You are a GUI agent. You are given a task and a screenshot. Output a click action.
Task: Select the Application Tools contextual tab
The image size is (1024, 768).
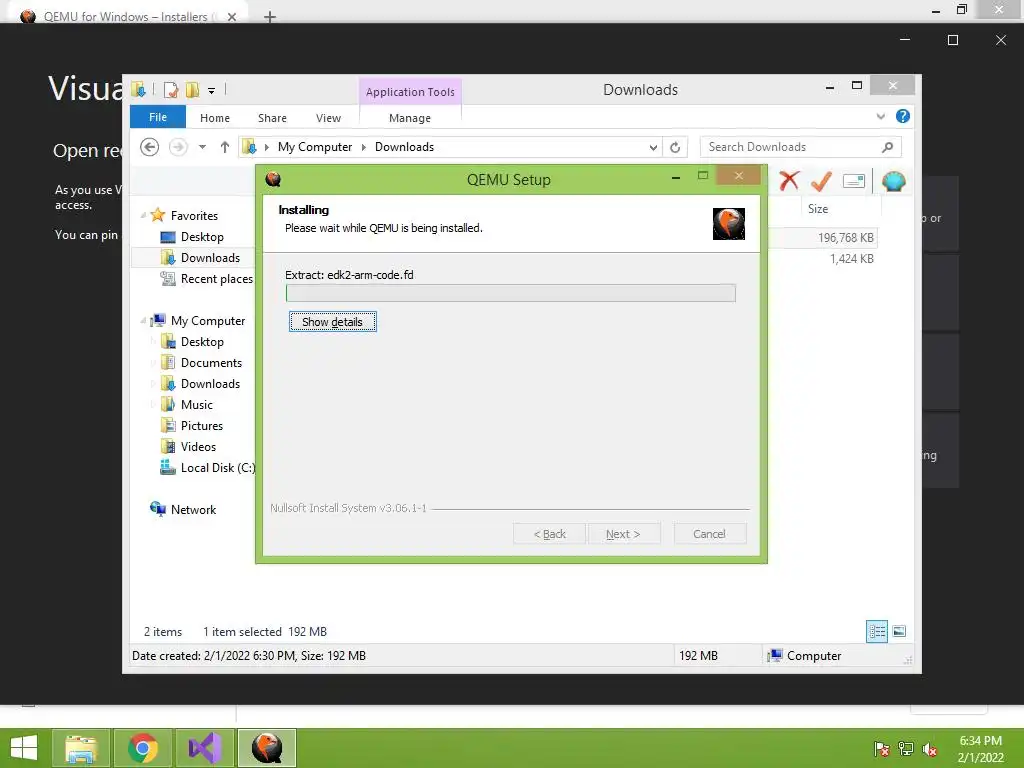(410, 92)
